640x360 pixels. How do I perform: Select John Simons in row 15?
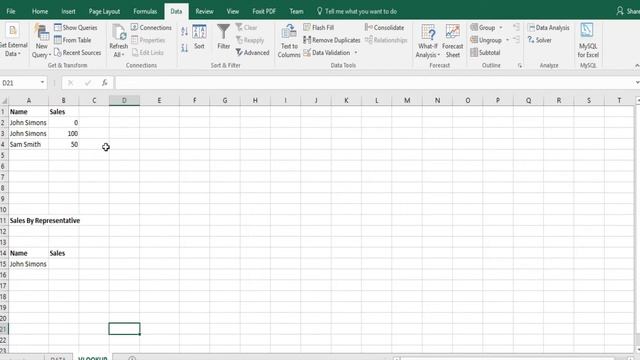click(x=29, y=264)
